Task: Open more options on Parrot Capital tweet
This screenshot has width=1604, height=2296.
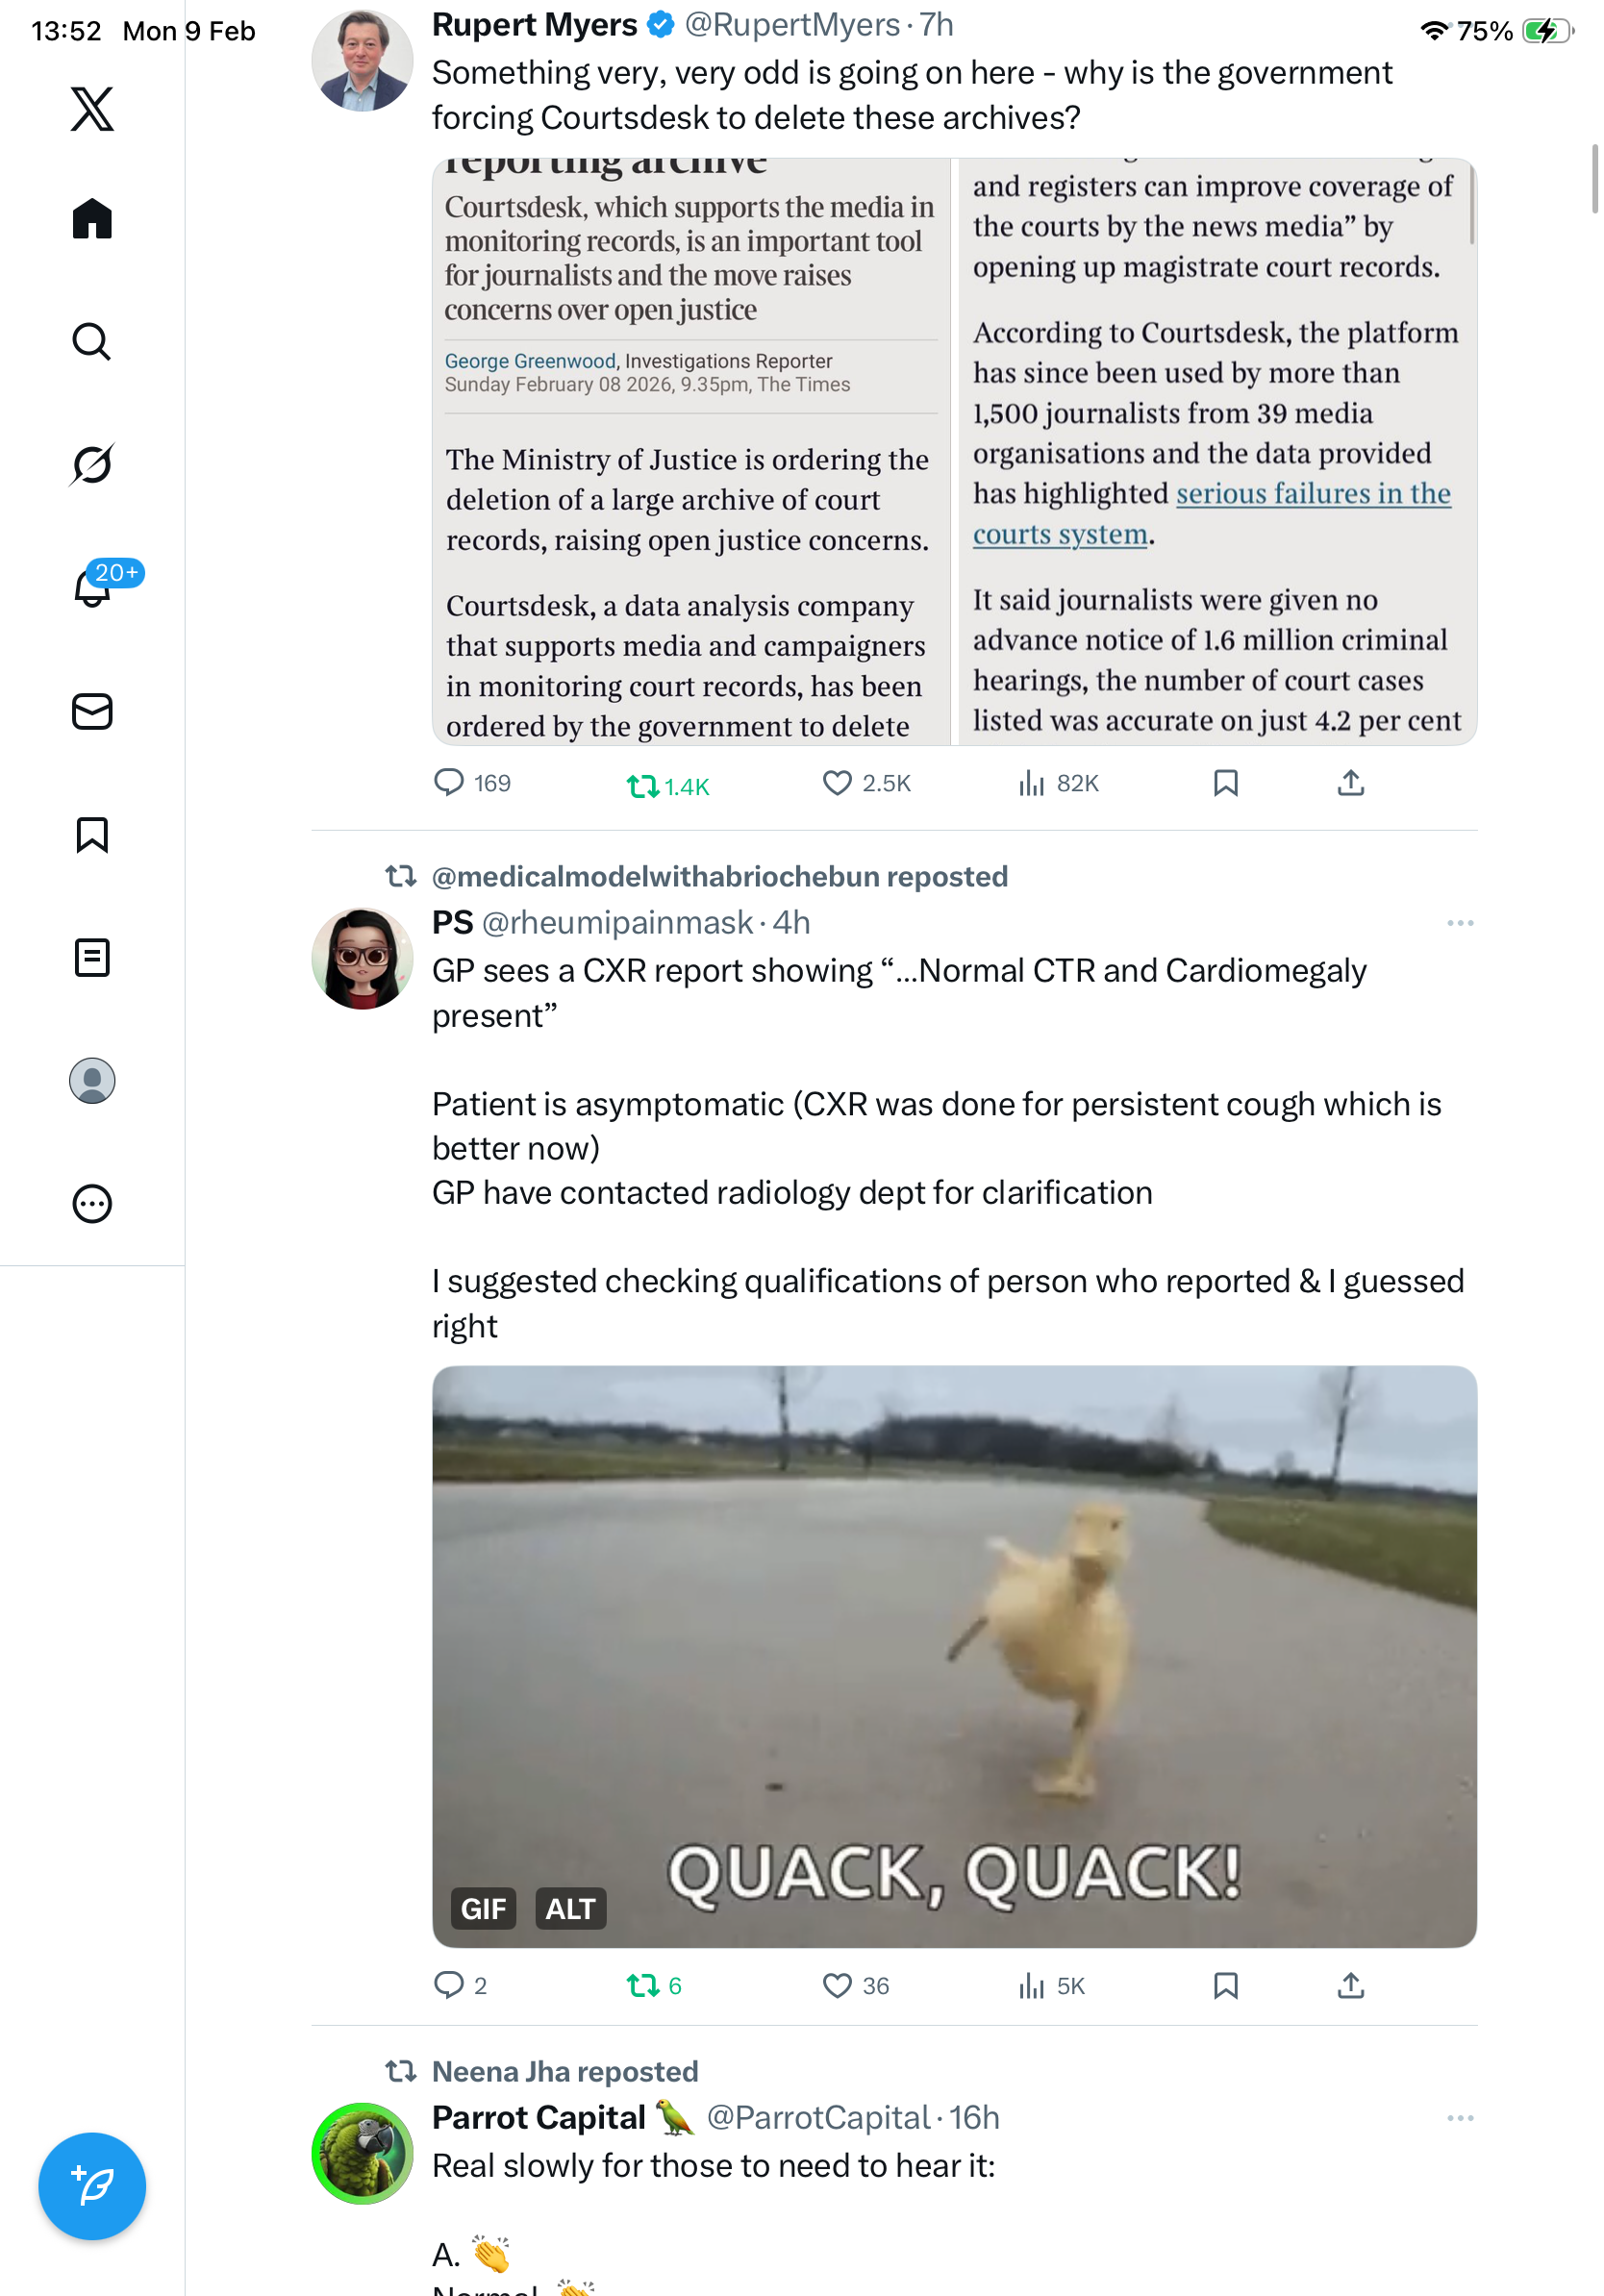Action: (x=1460, y=2117)
